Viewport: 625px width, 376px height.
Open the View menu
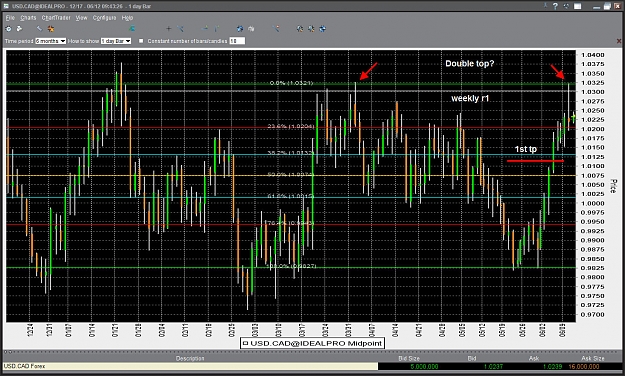coord(81,18)
